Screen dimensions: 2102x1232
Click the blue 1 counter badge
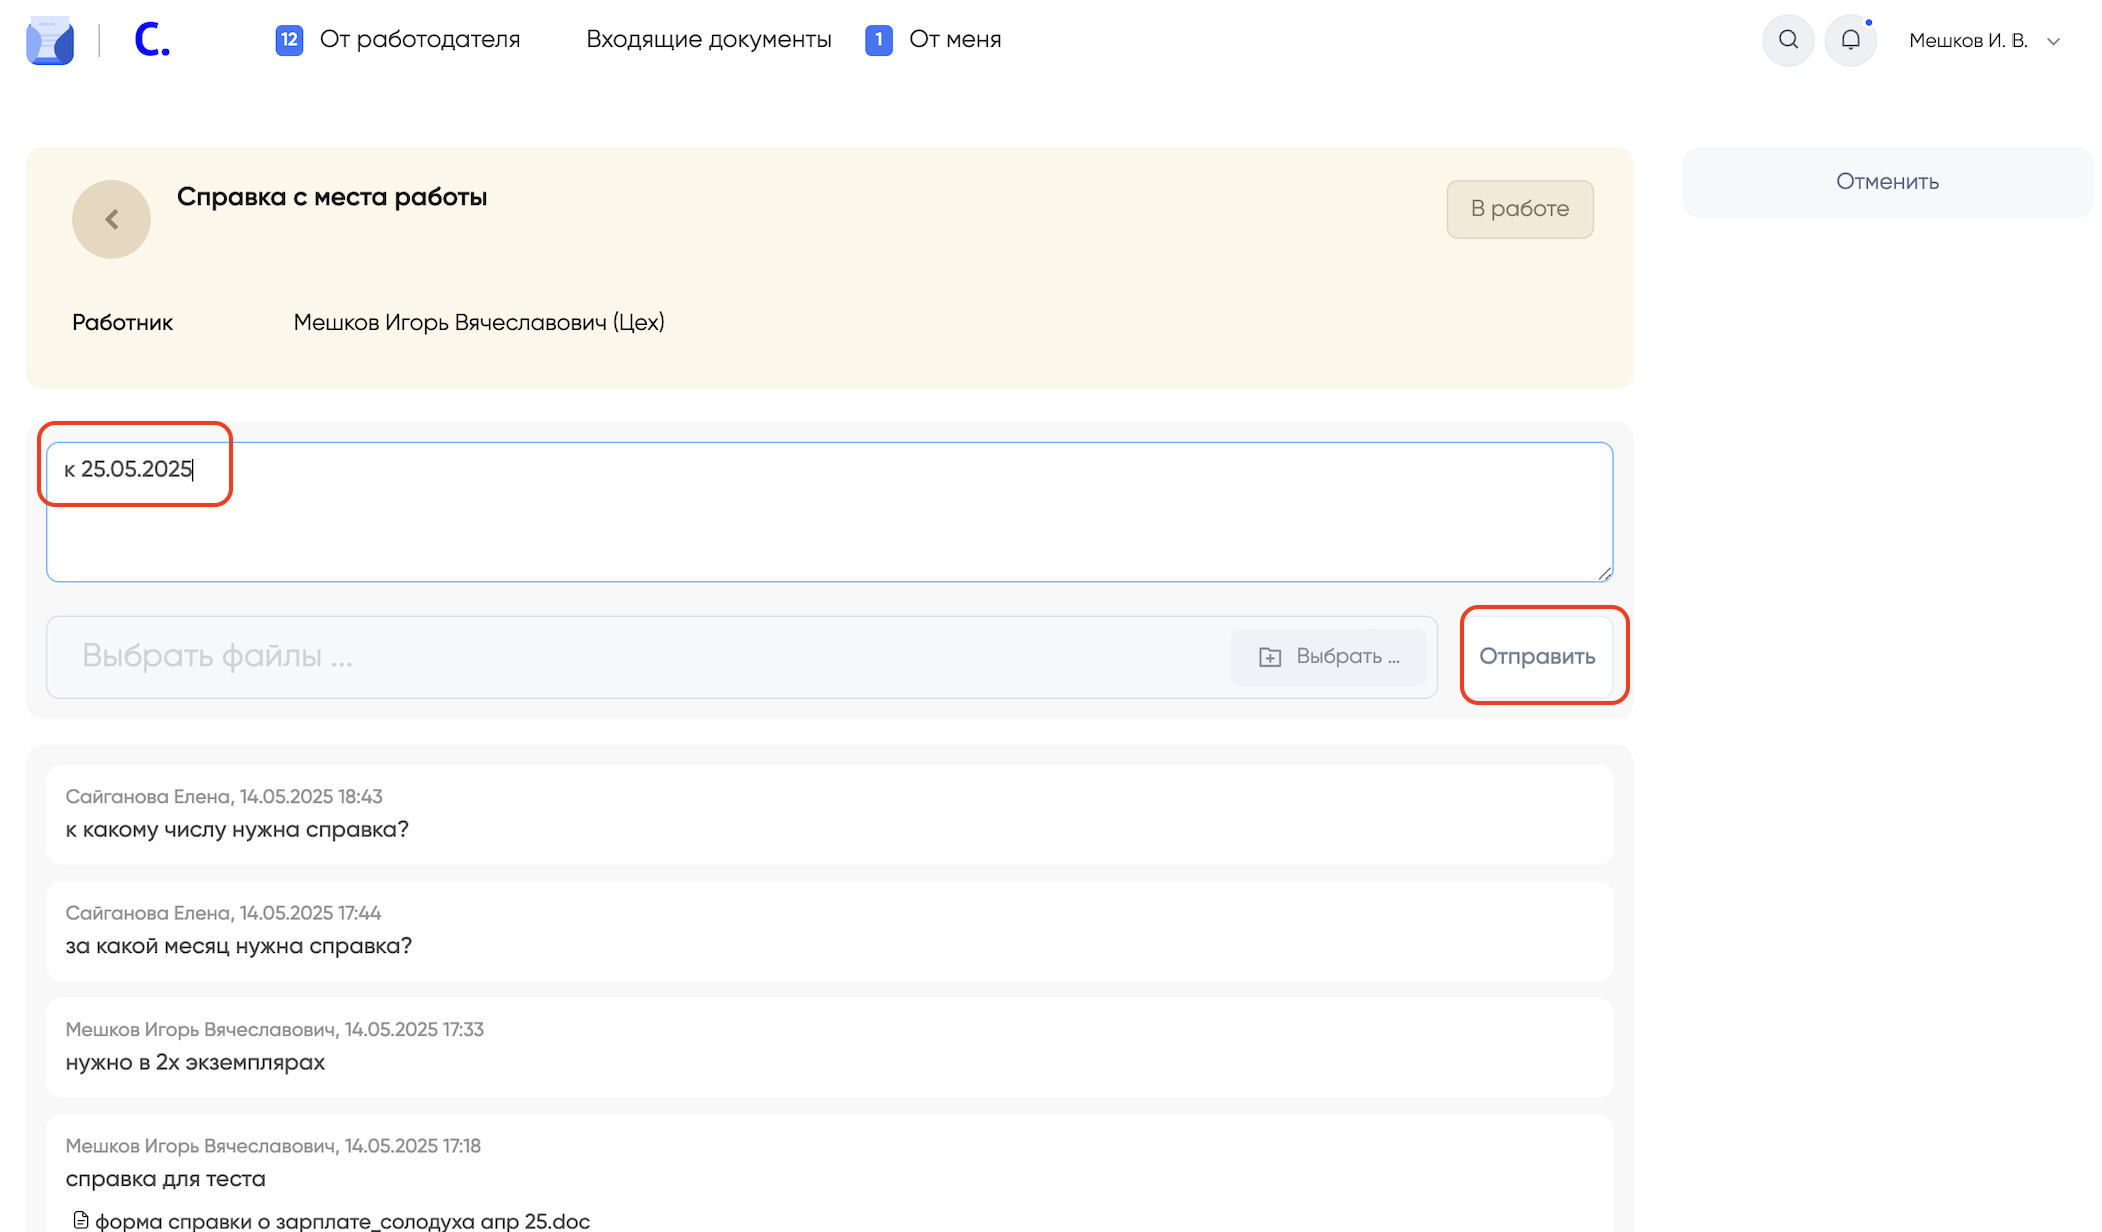pyautogui.click(x=878, y=40)
